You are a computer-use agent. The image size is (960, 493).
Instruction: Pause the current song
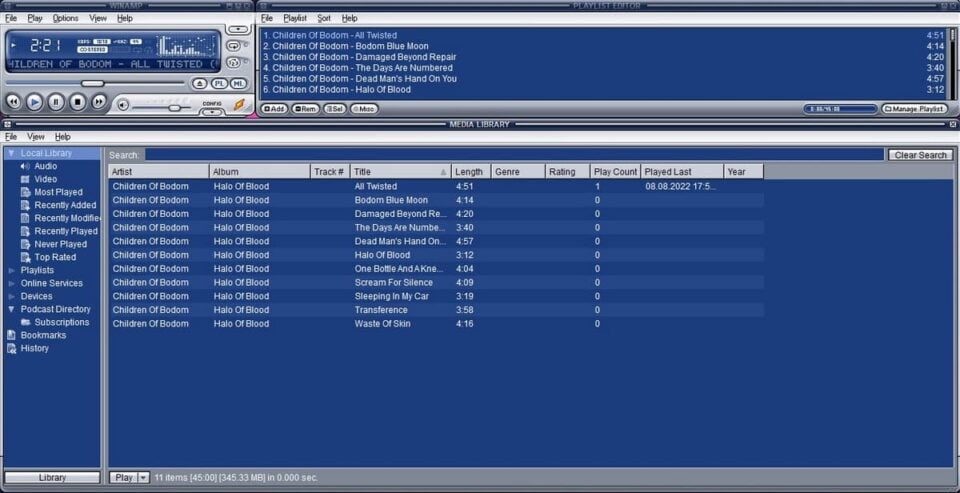point(56,102)
